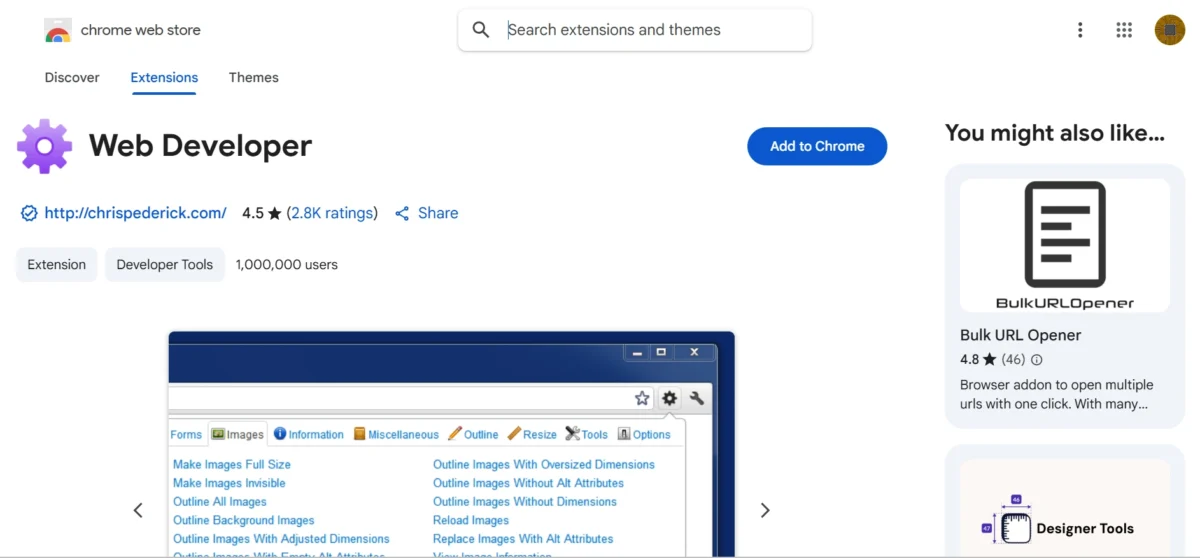Image resolution: width=1200 pixels, height=558 pixels.
Task: Click the Chrome Web Store logo
Action: 58,30
